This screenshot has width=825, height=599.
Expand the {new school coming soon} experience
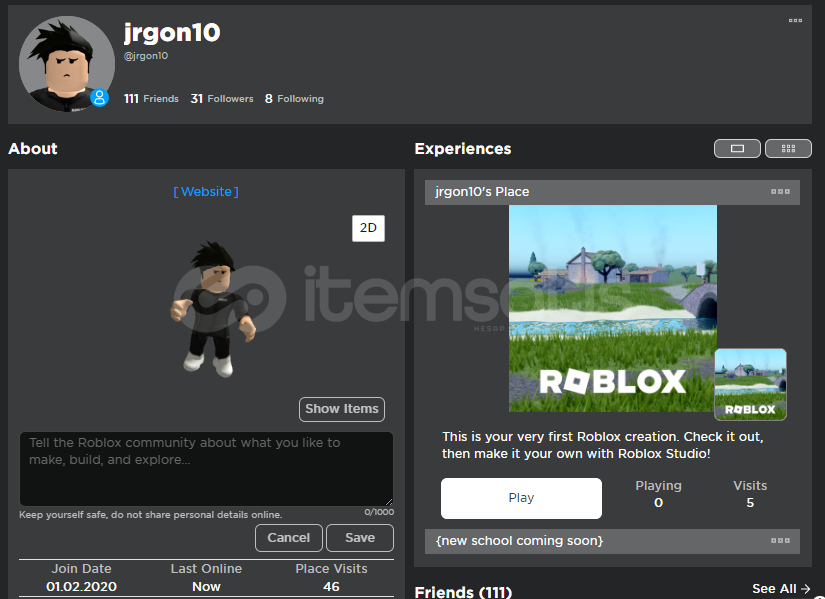612,541
